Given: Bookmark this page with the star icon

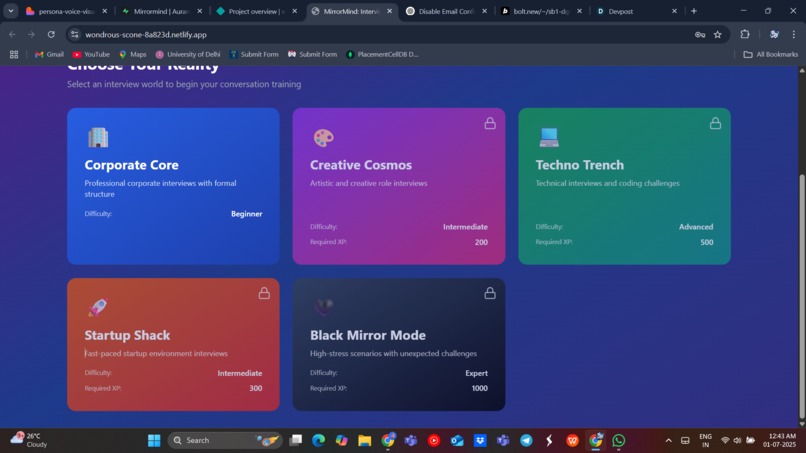Looking at the screenshot, I should tap(718, 34).
